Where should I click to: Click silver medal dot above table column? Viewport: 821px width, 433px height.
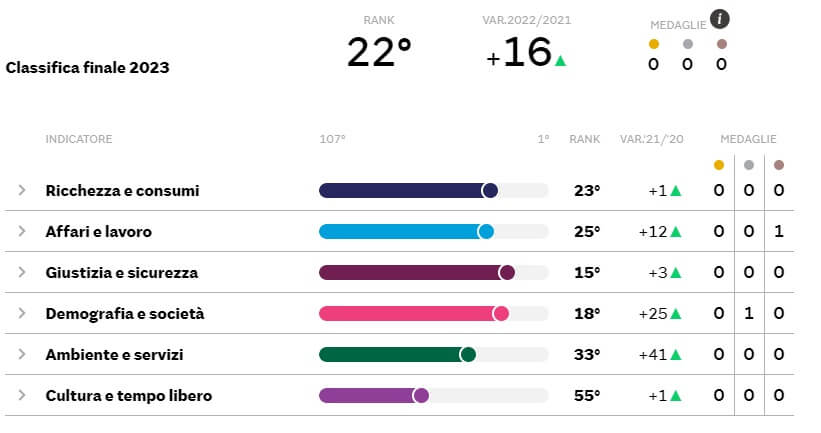(749, 165)
